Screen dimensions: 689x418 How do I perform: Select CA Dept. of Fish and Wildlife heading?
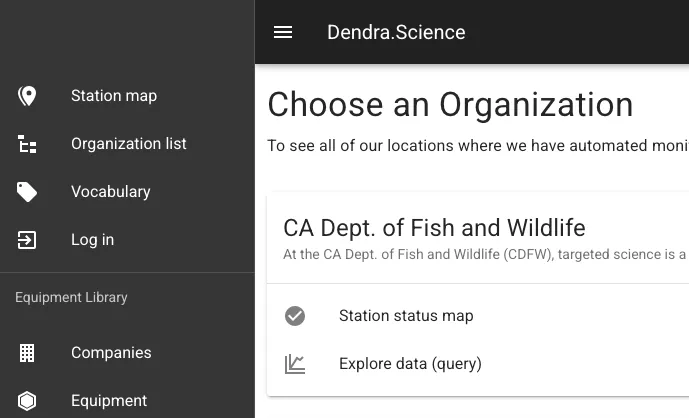(434, 228)
